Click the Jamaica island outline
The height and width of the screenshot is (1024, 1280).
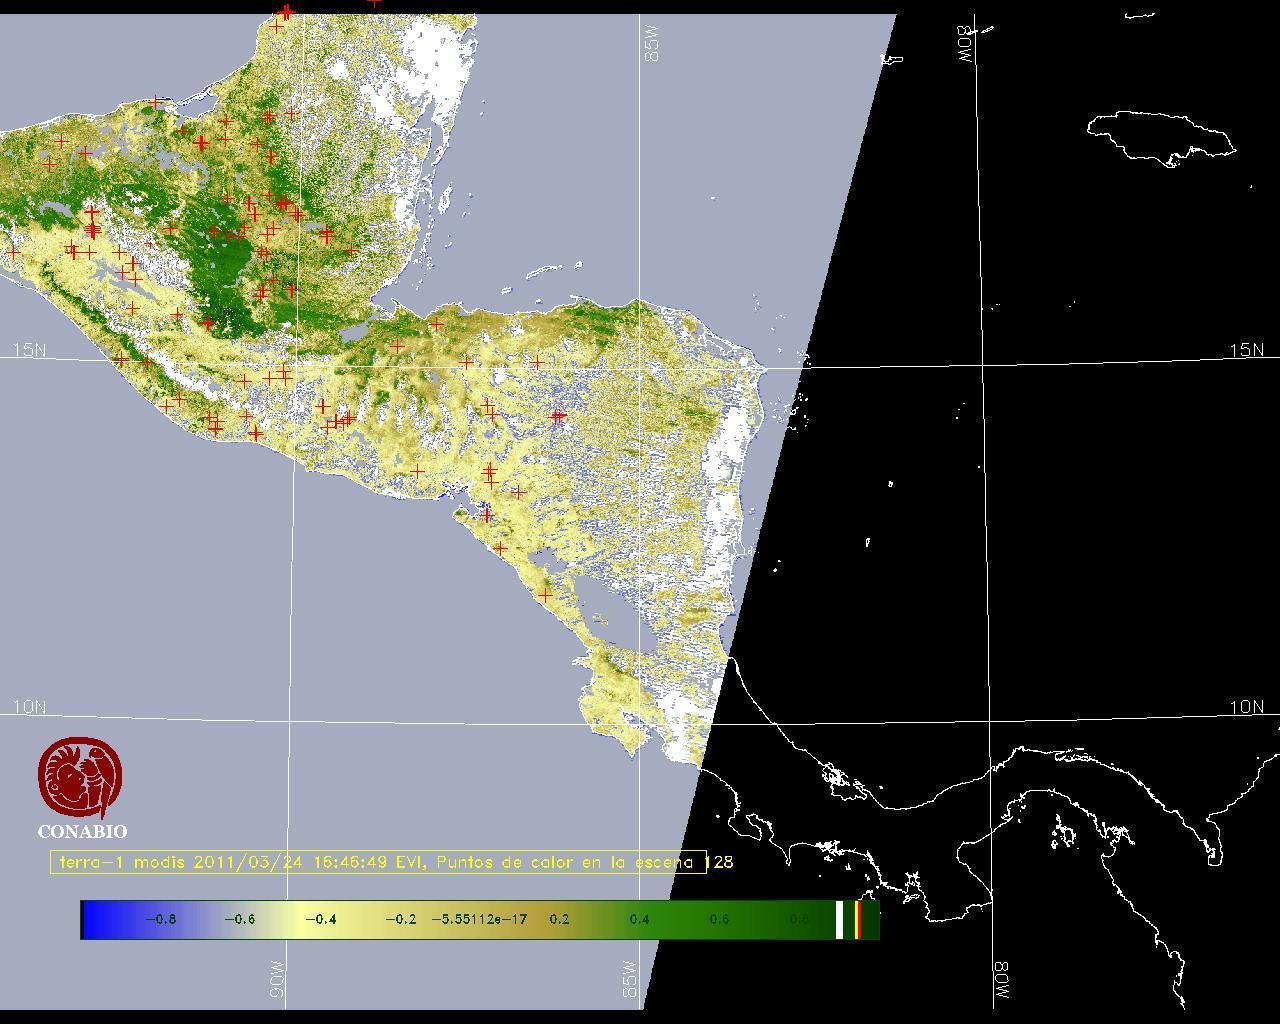(1160, 135)
